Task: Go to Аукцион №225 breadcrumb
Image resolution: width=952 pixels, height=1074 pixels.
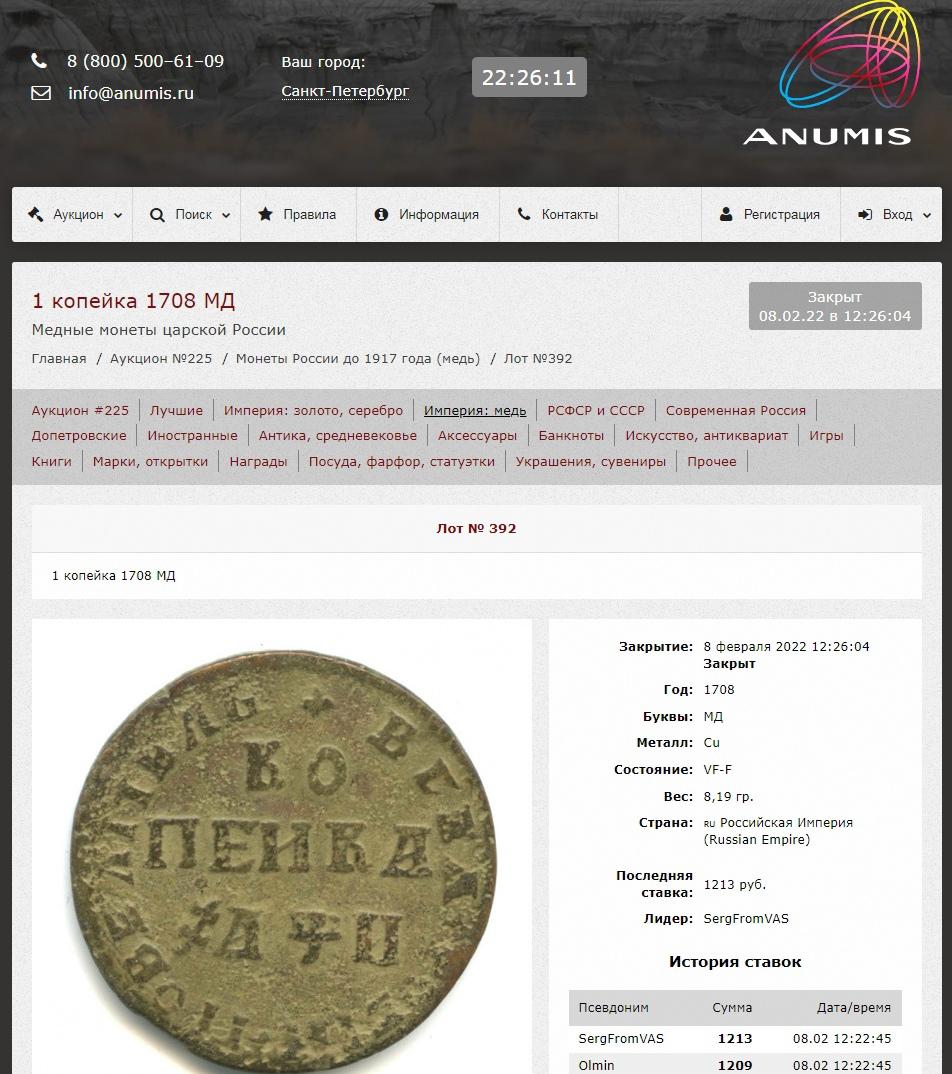Action: click(x=161, y=358)
